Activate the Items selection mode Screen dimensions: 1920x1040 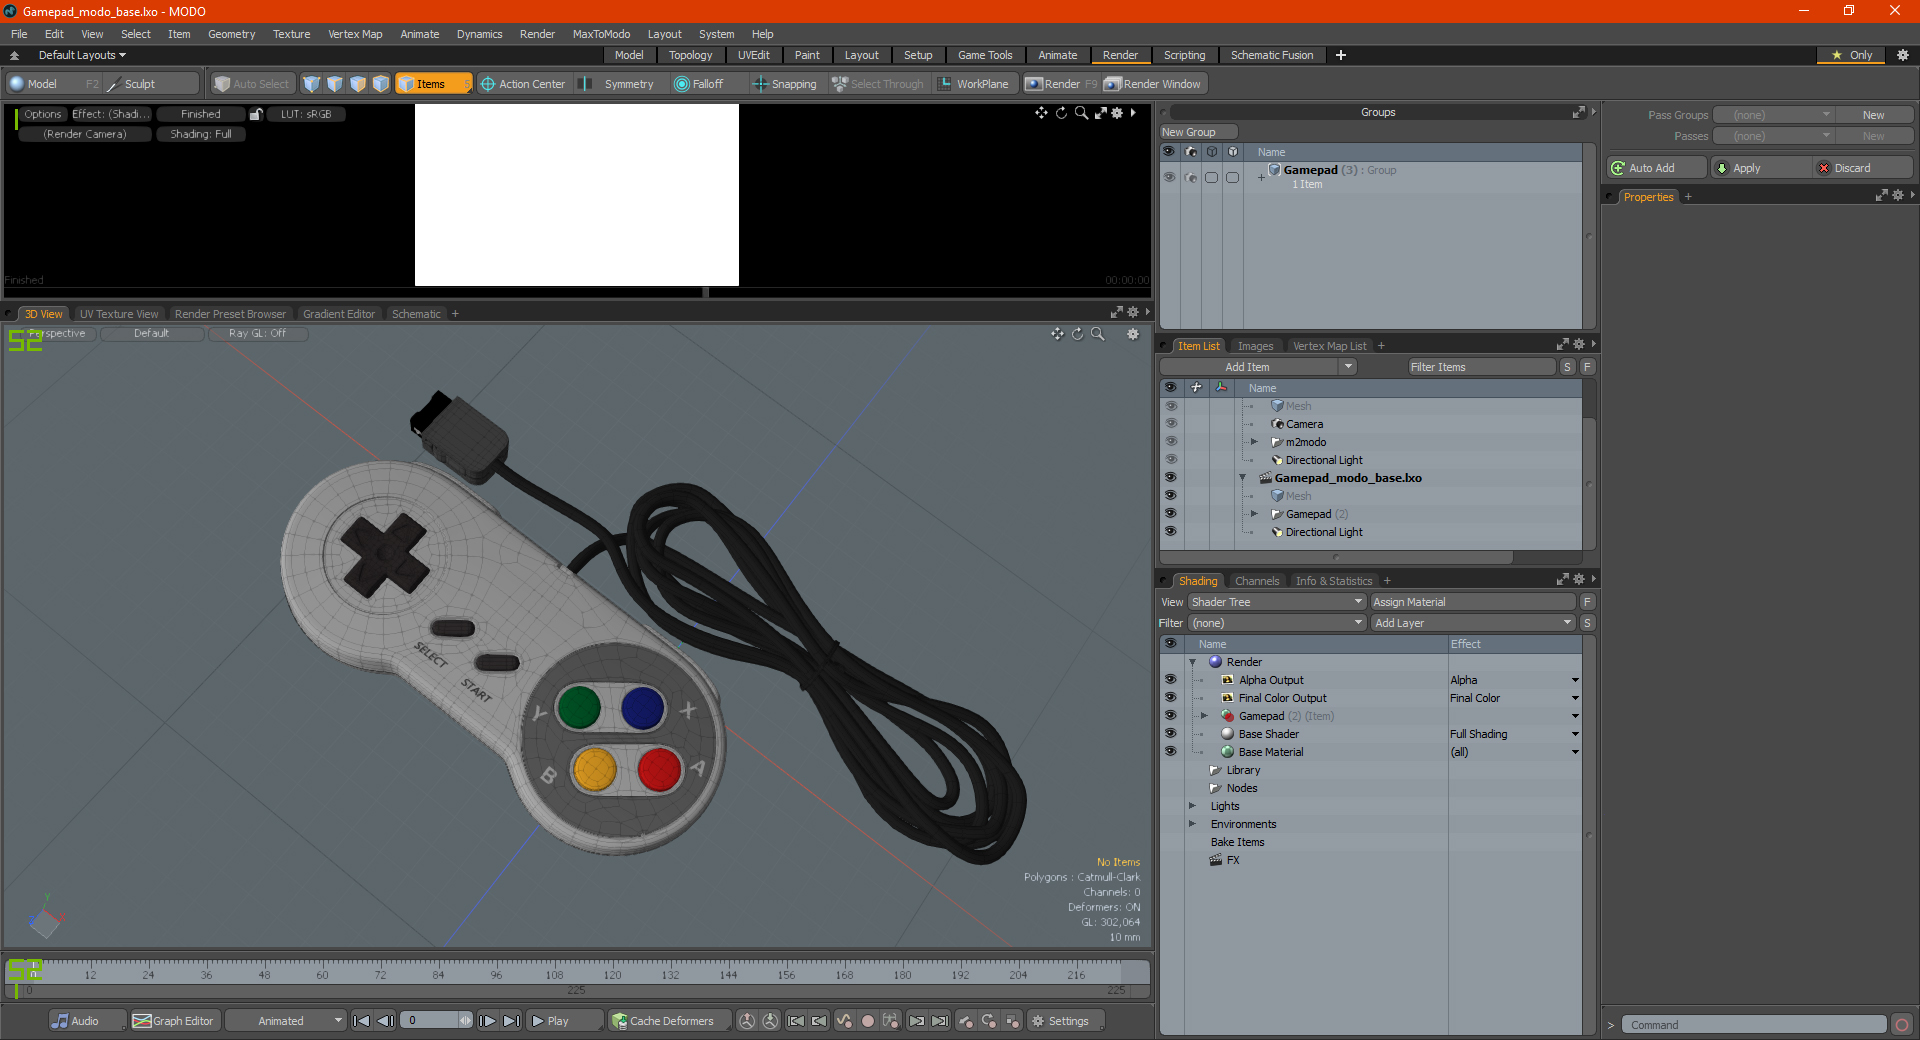click(432, 84)
